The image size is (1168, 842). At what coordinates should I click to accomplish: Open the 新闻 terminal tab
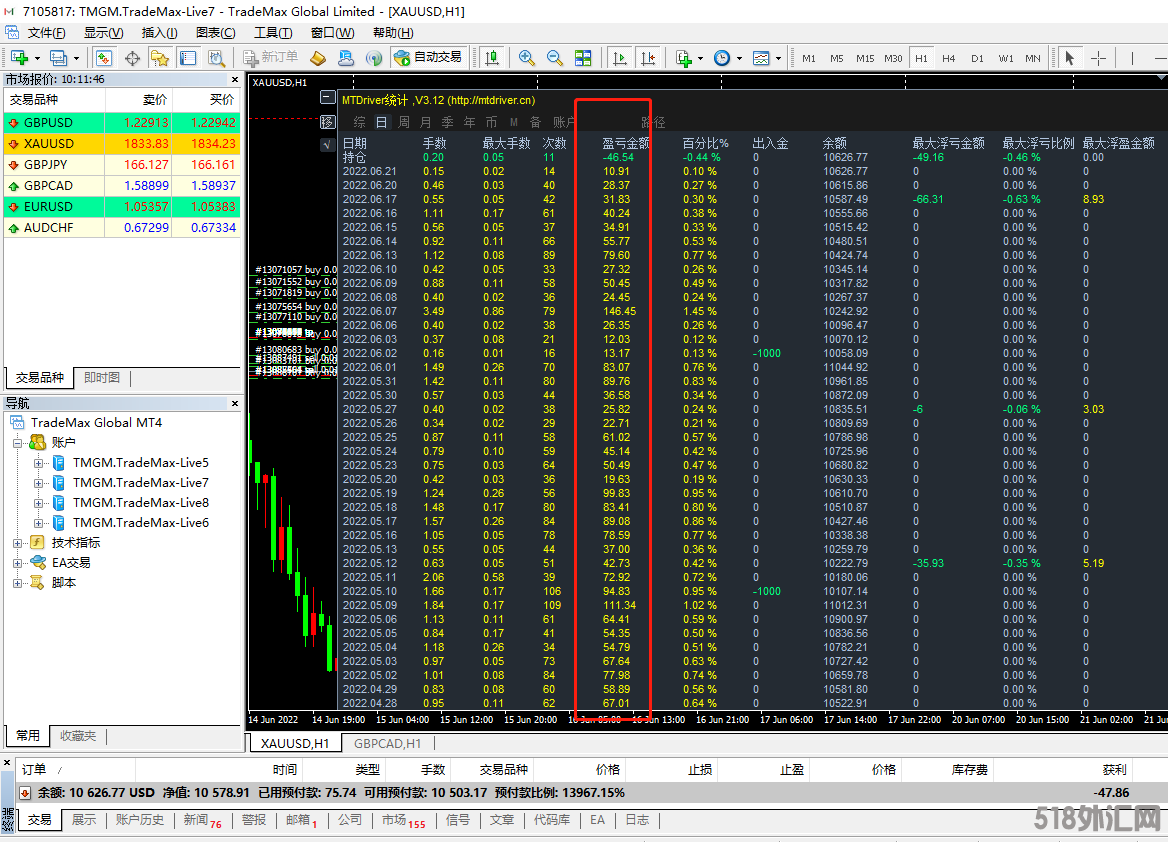(203, 820)
